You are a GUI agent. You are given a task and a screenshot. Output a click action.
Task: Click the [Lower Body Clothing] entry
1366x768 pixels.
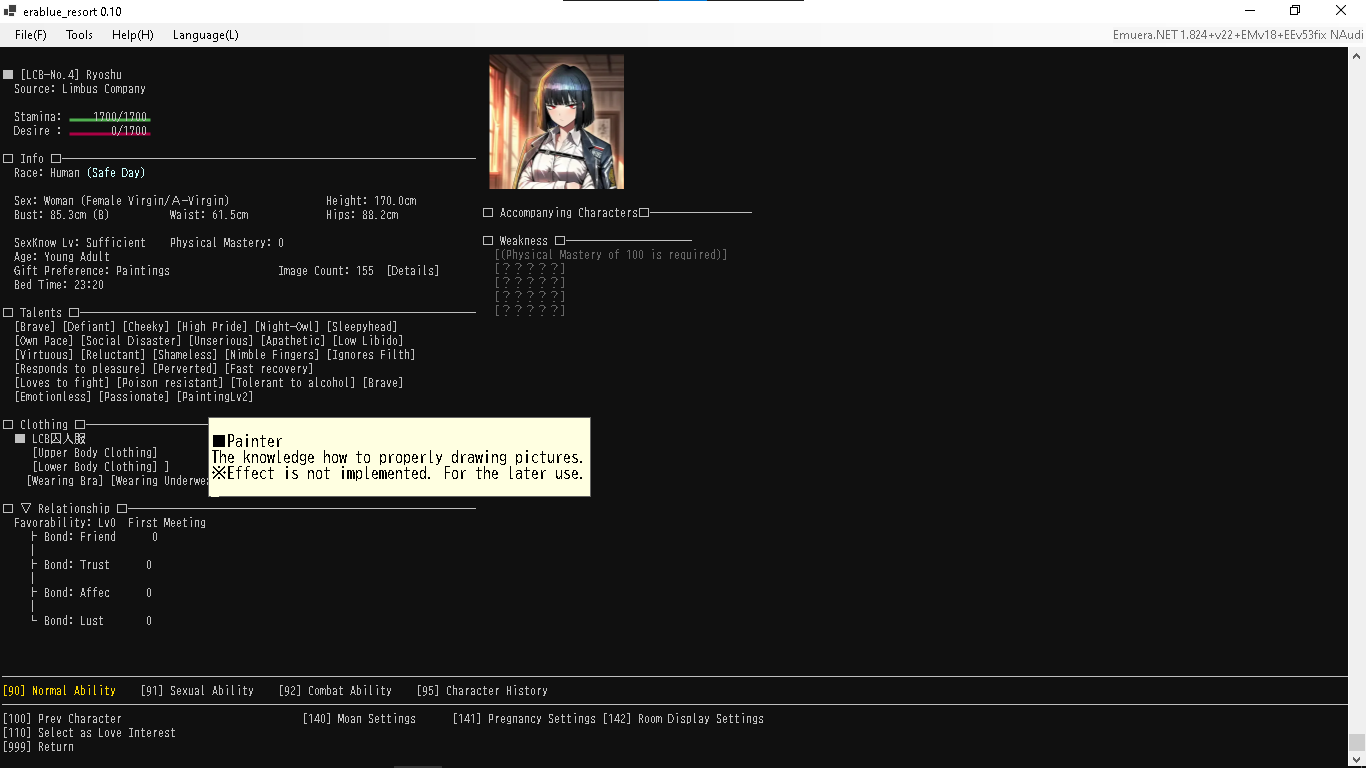[x=95, y=467]
